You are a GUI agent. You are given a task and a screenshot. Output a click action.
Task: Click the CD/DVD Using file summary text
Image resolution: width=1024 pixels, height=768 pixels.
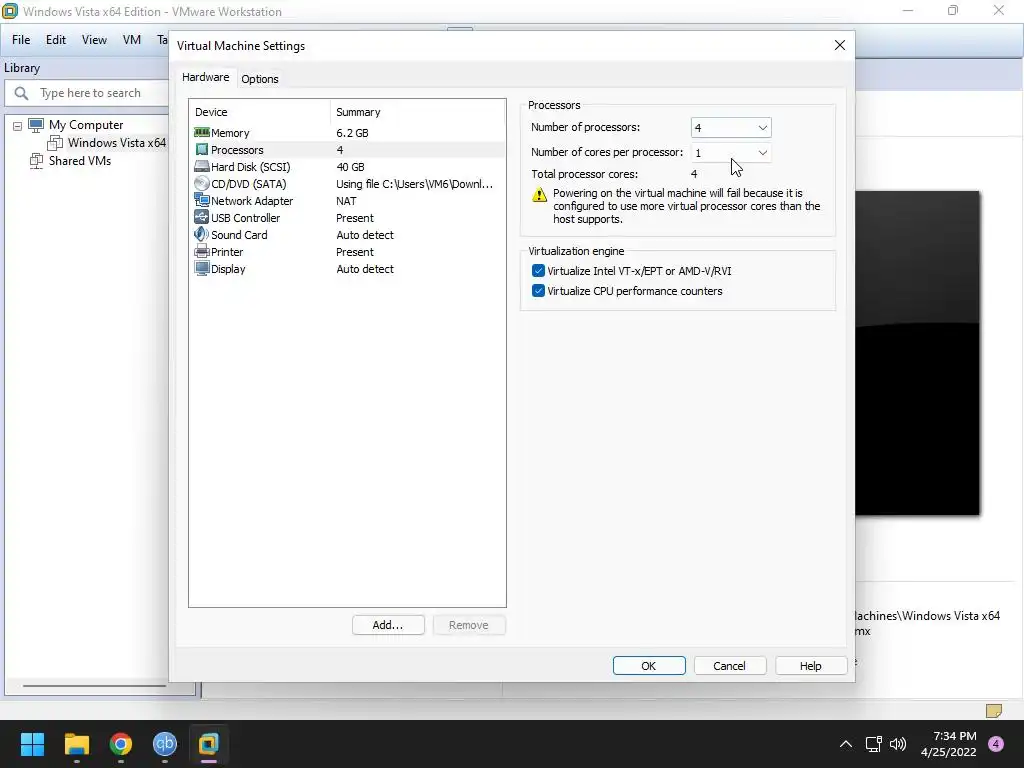pos(414,184)
